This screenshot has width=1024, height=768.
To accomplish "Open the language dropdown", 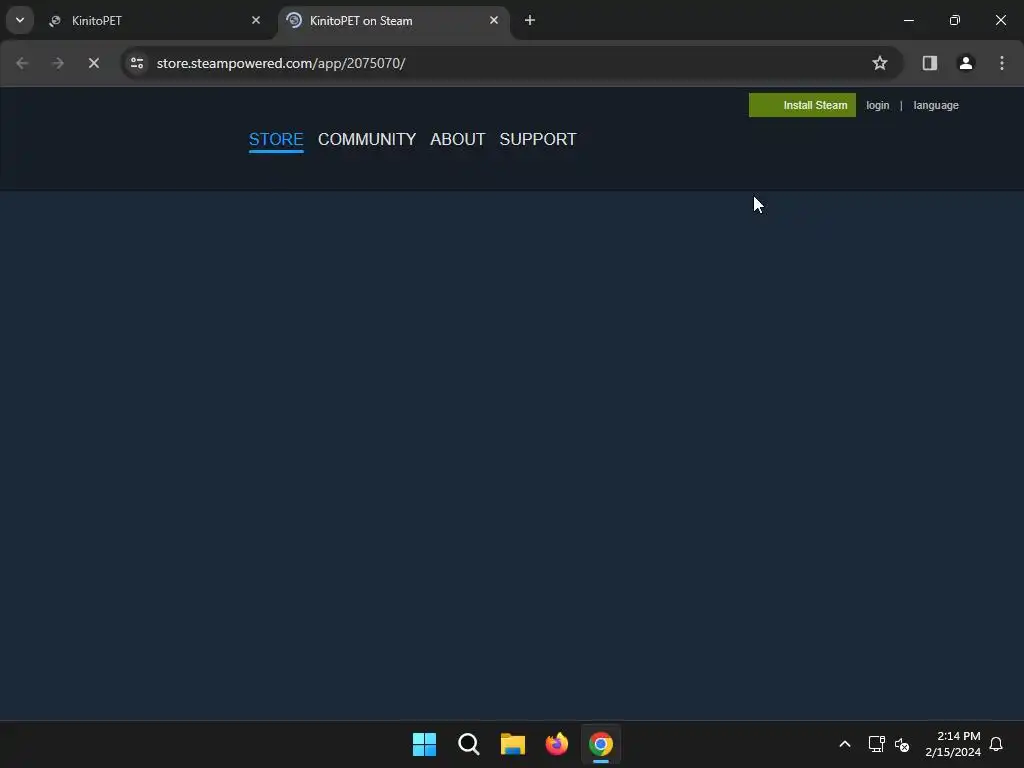I will (x=936, y=105).
